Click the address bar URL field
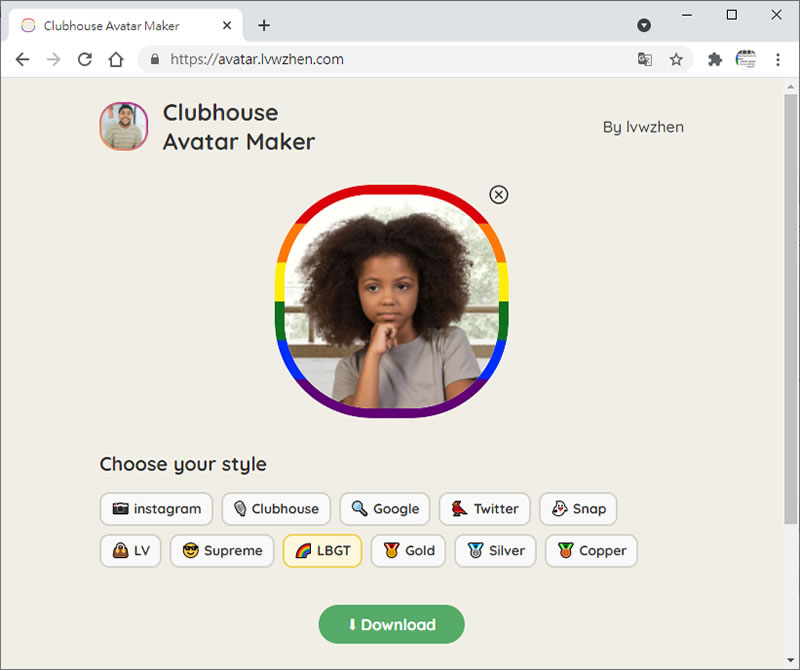The image size is (800, 671). click(390, 60)
